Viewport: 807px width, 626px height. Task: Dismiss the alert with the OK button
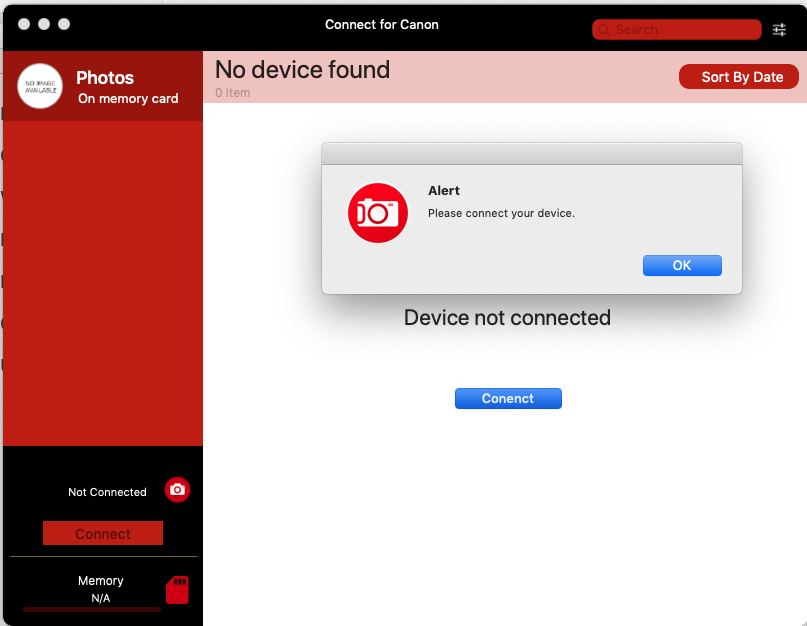click(x=682, y=266)
